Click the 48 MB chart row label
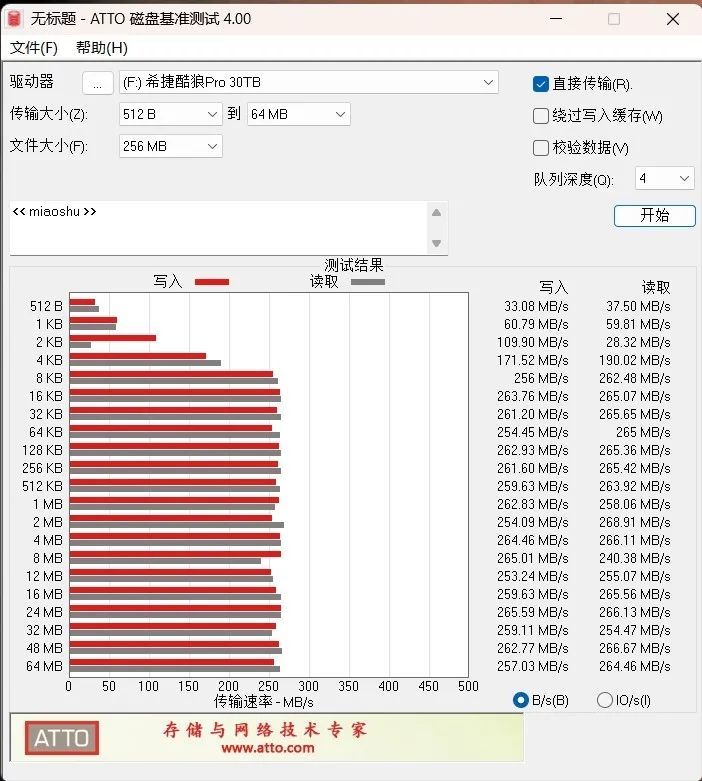 click(x=44, y=648)
